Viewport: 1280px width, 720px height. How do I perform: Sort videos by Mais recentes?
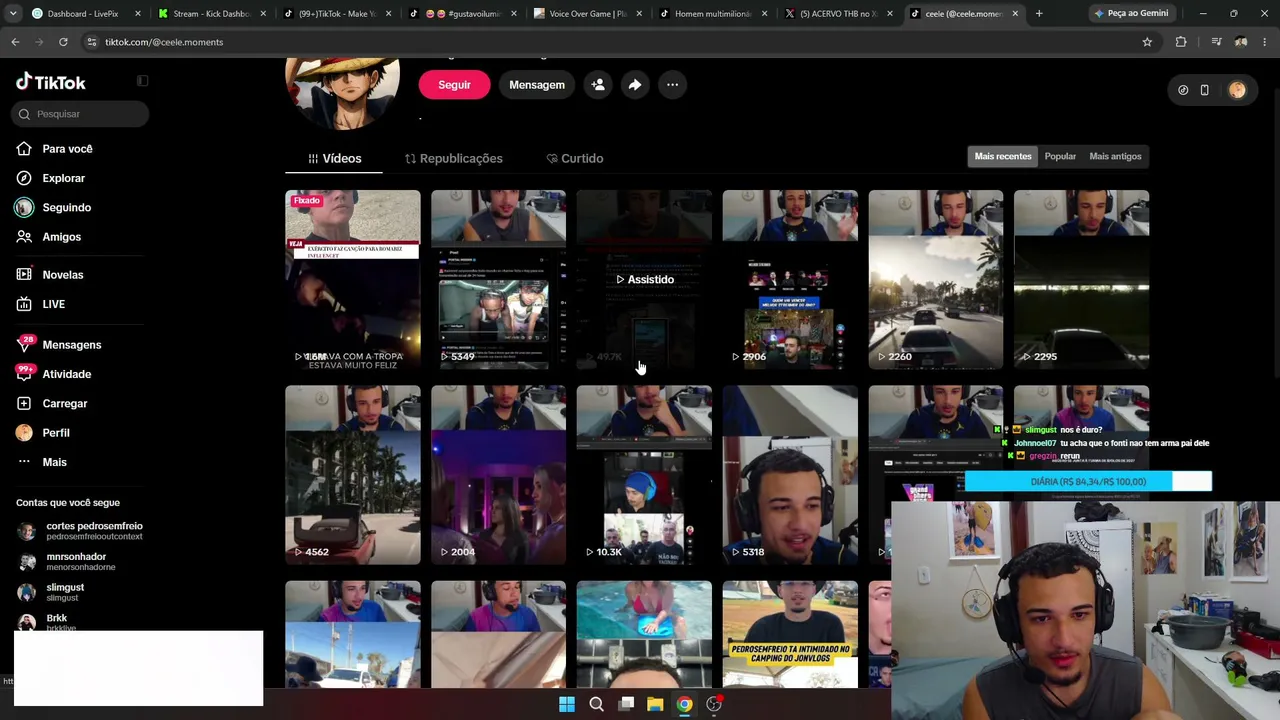[1003, 156]
